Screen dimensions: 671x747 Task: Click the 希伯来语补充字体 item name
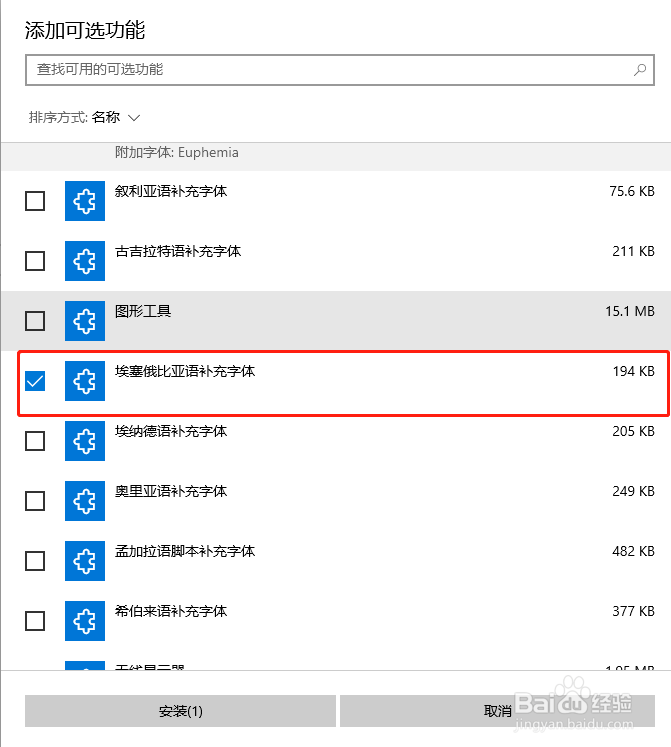[171, 612]
